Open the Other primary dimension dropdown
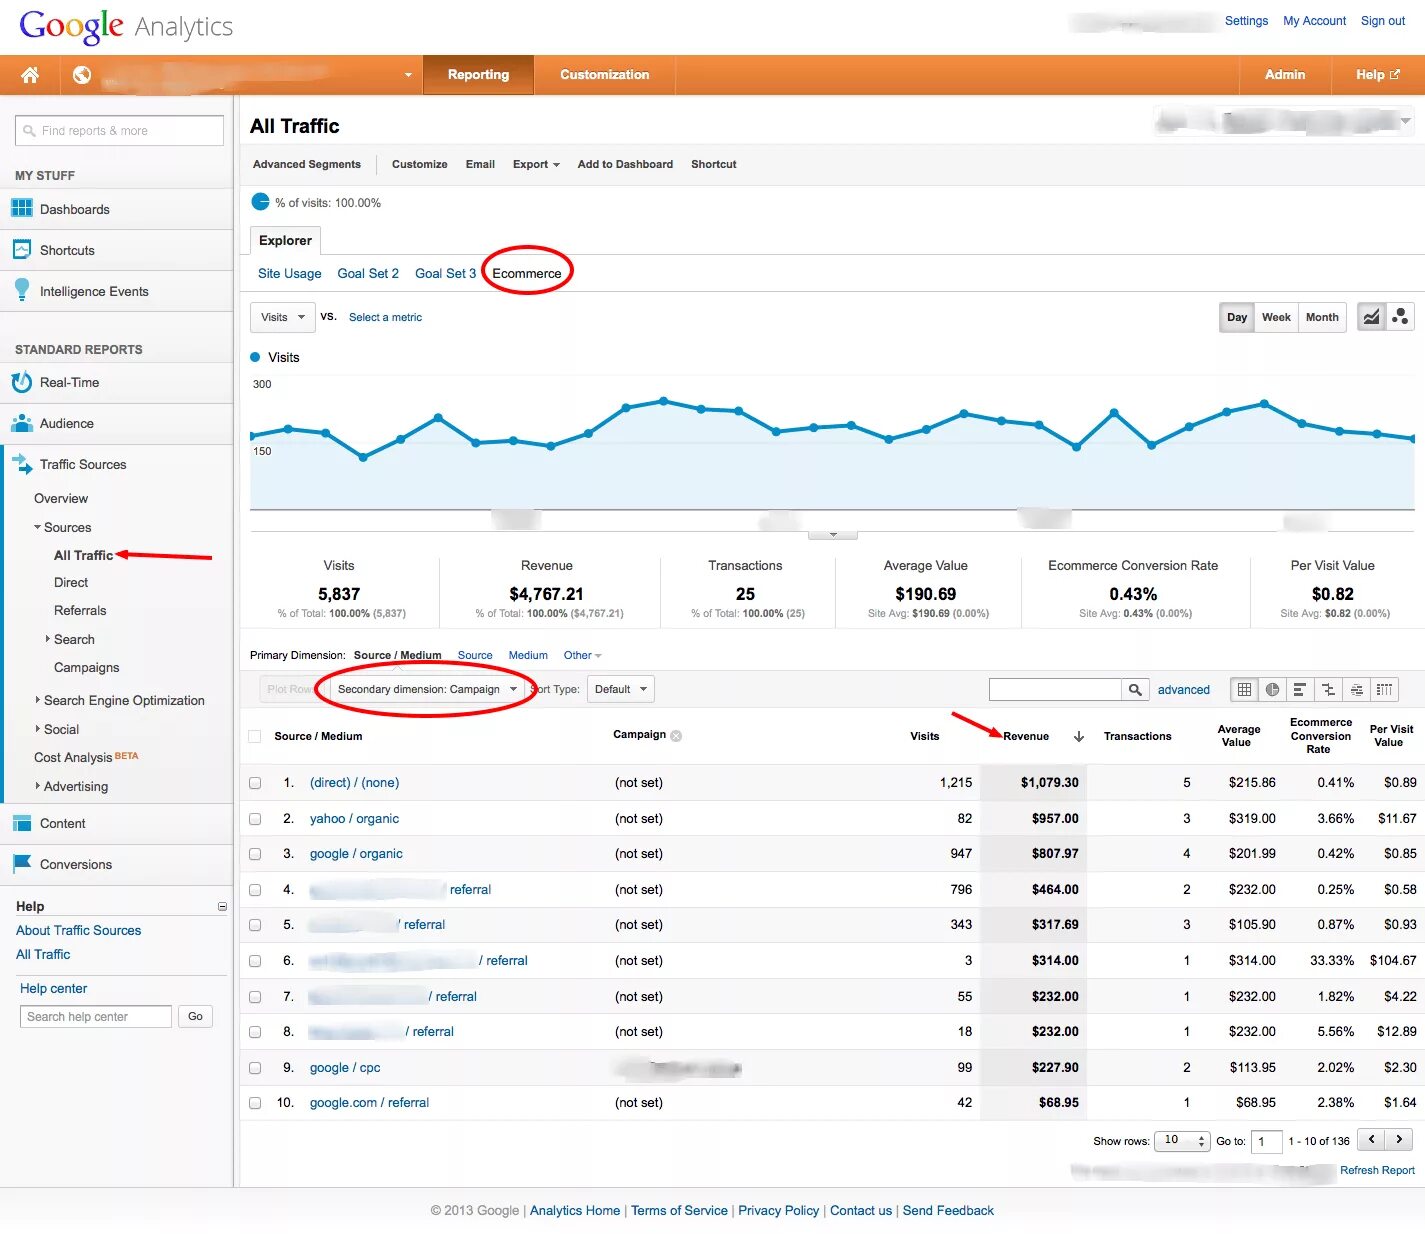Image resolution: width=1425 pixels, height=1234 pixels. coord(582,656)
